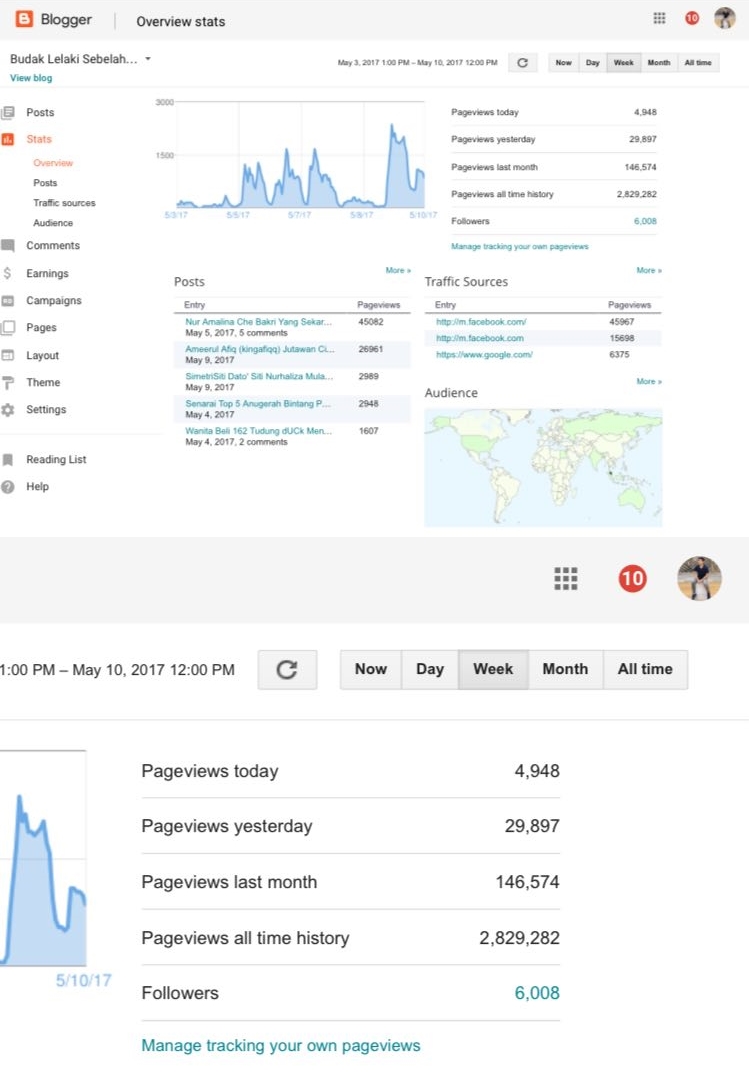Open Theme via the paint roller icon
Image resolution: width=749 pixels, height=1073 pixels.
[8, 383]
